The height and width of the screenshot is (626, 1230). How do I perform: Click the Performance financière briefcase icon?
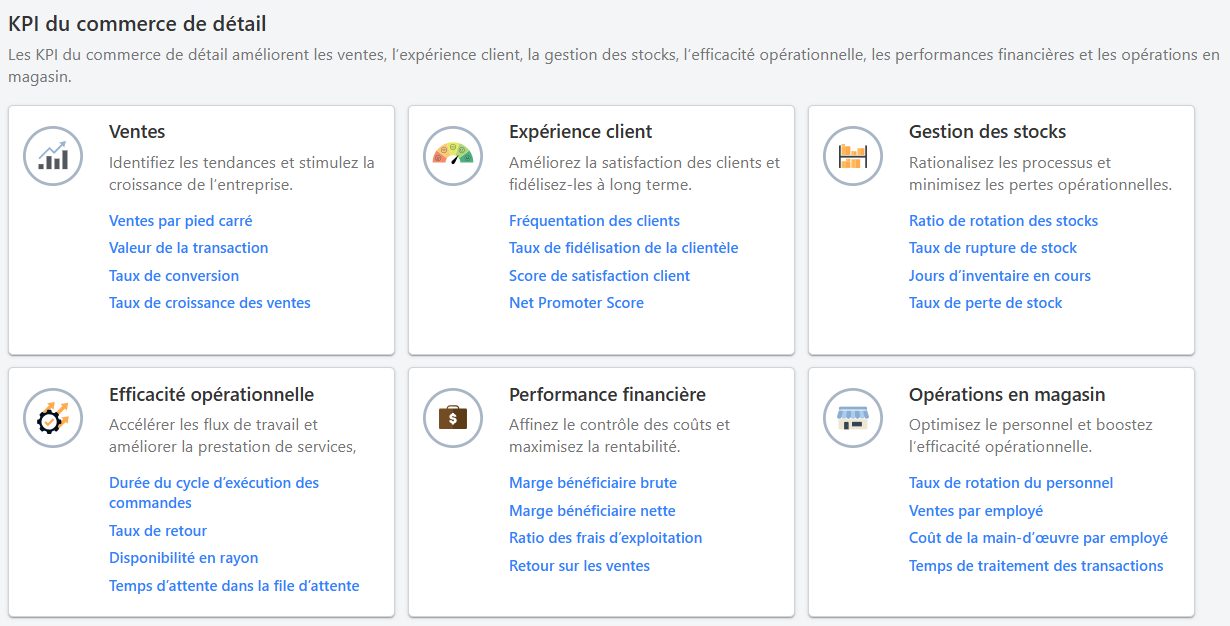(453, 418)
